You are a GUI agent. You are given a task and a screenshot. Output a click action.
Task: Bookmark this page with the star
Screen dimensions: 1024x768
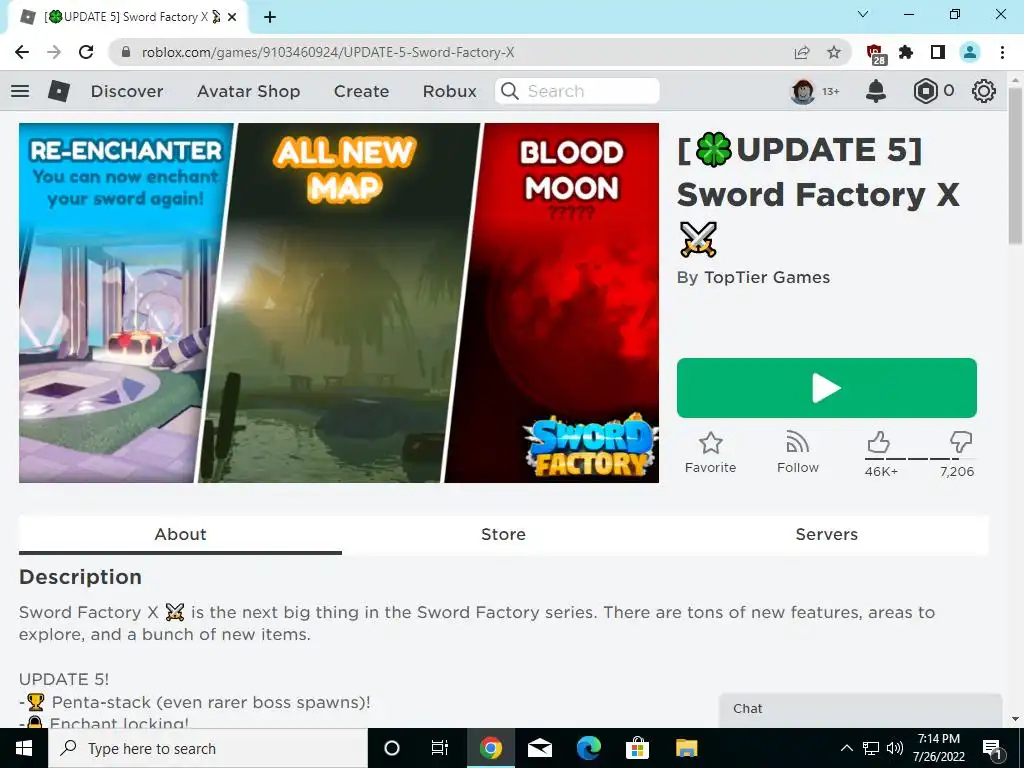pos(834,52)
